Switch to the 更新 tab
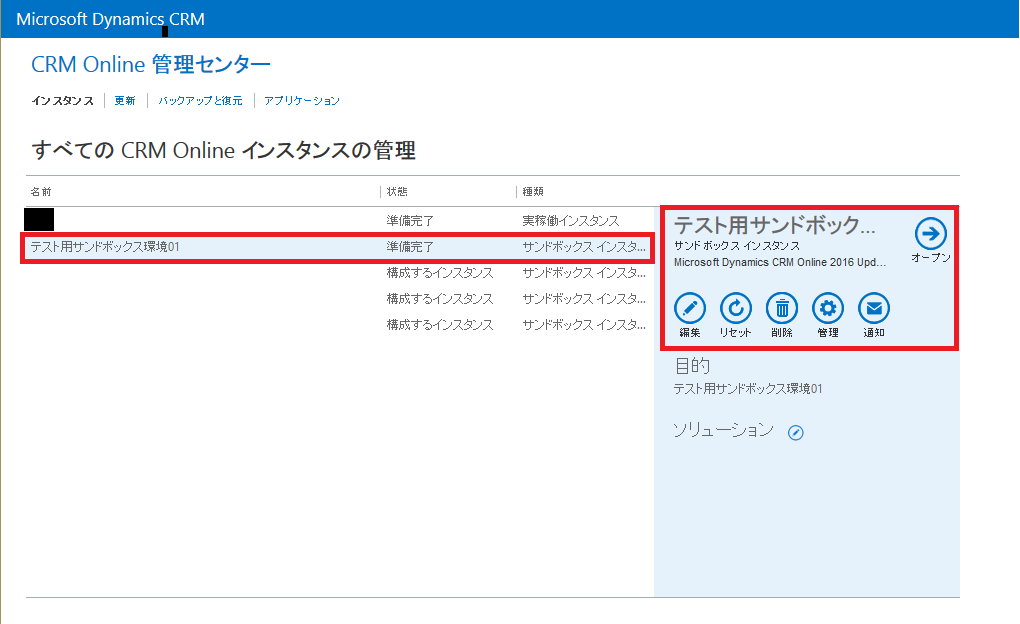The image size is (1020, 624). (125, 101)
